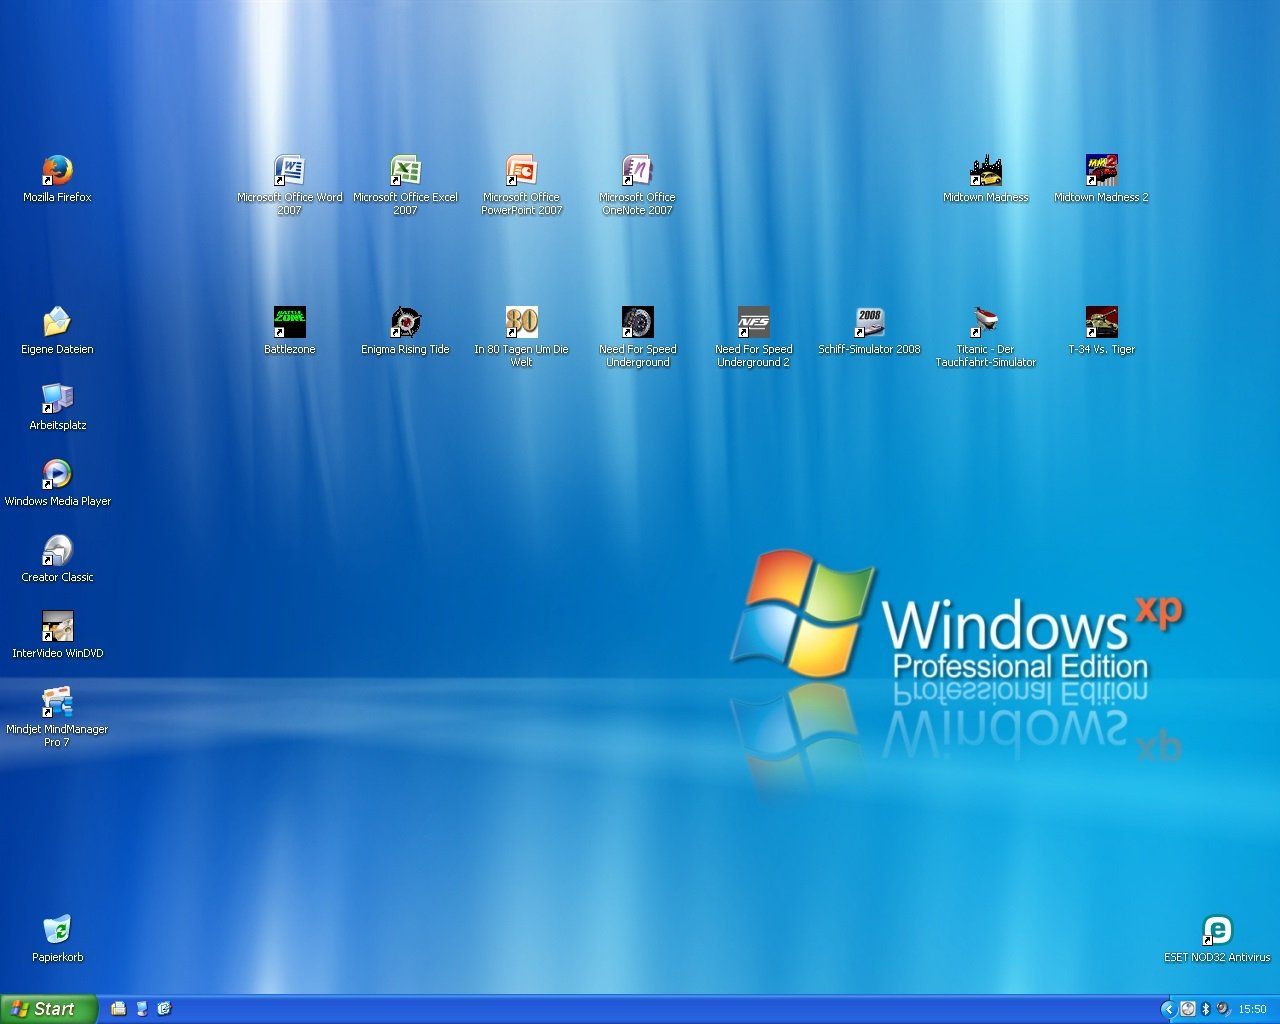Click the taskbar clock showing 15:50
Screen dimensions: 1280x1024
pos(1253,1010)
